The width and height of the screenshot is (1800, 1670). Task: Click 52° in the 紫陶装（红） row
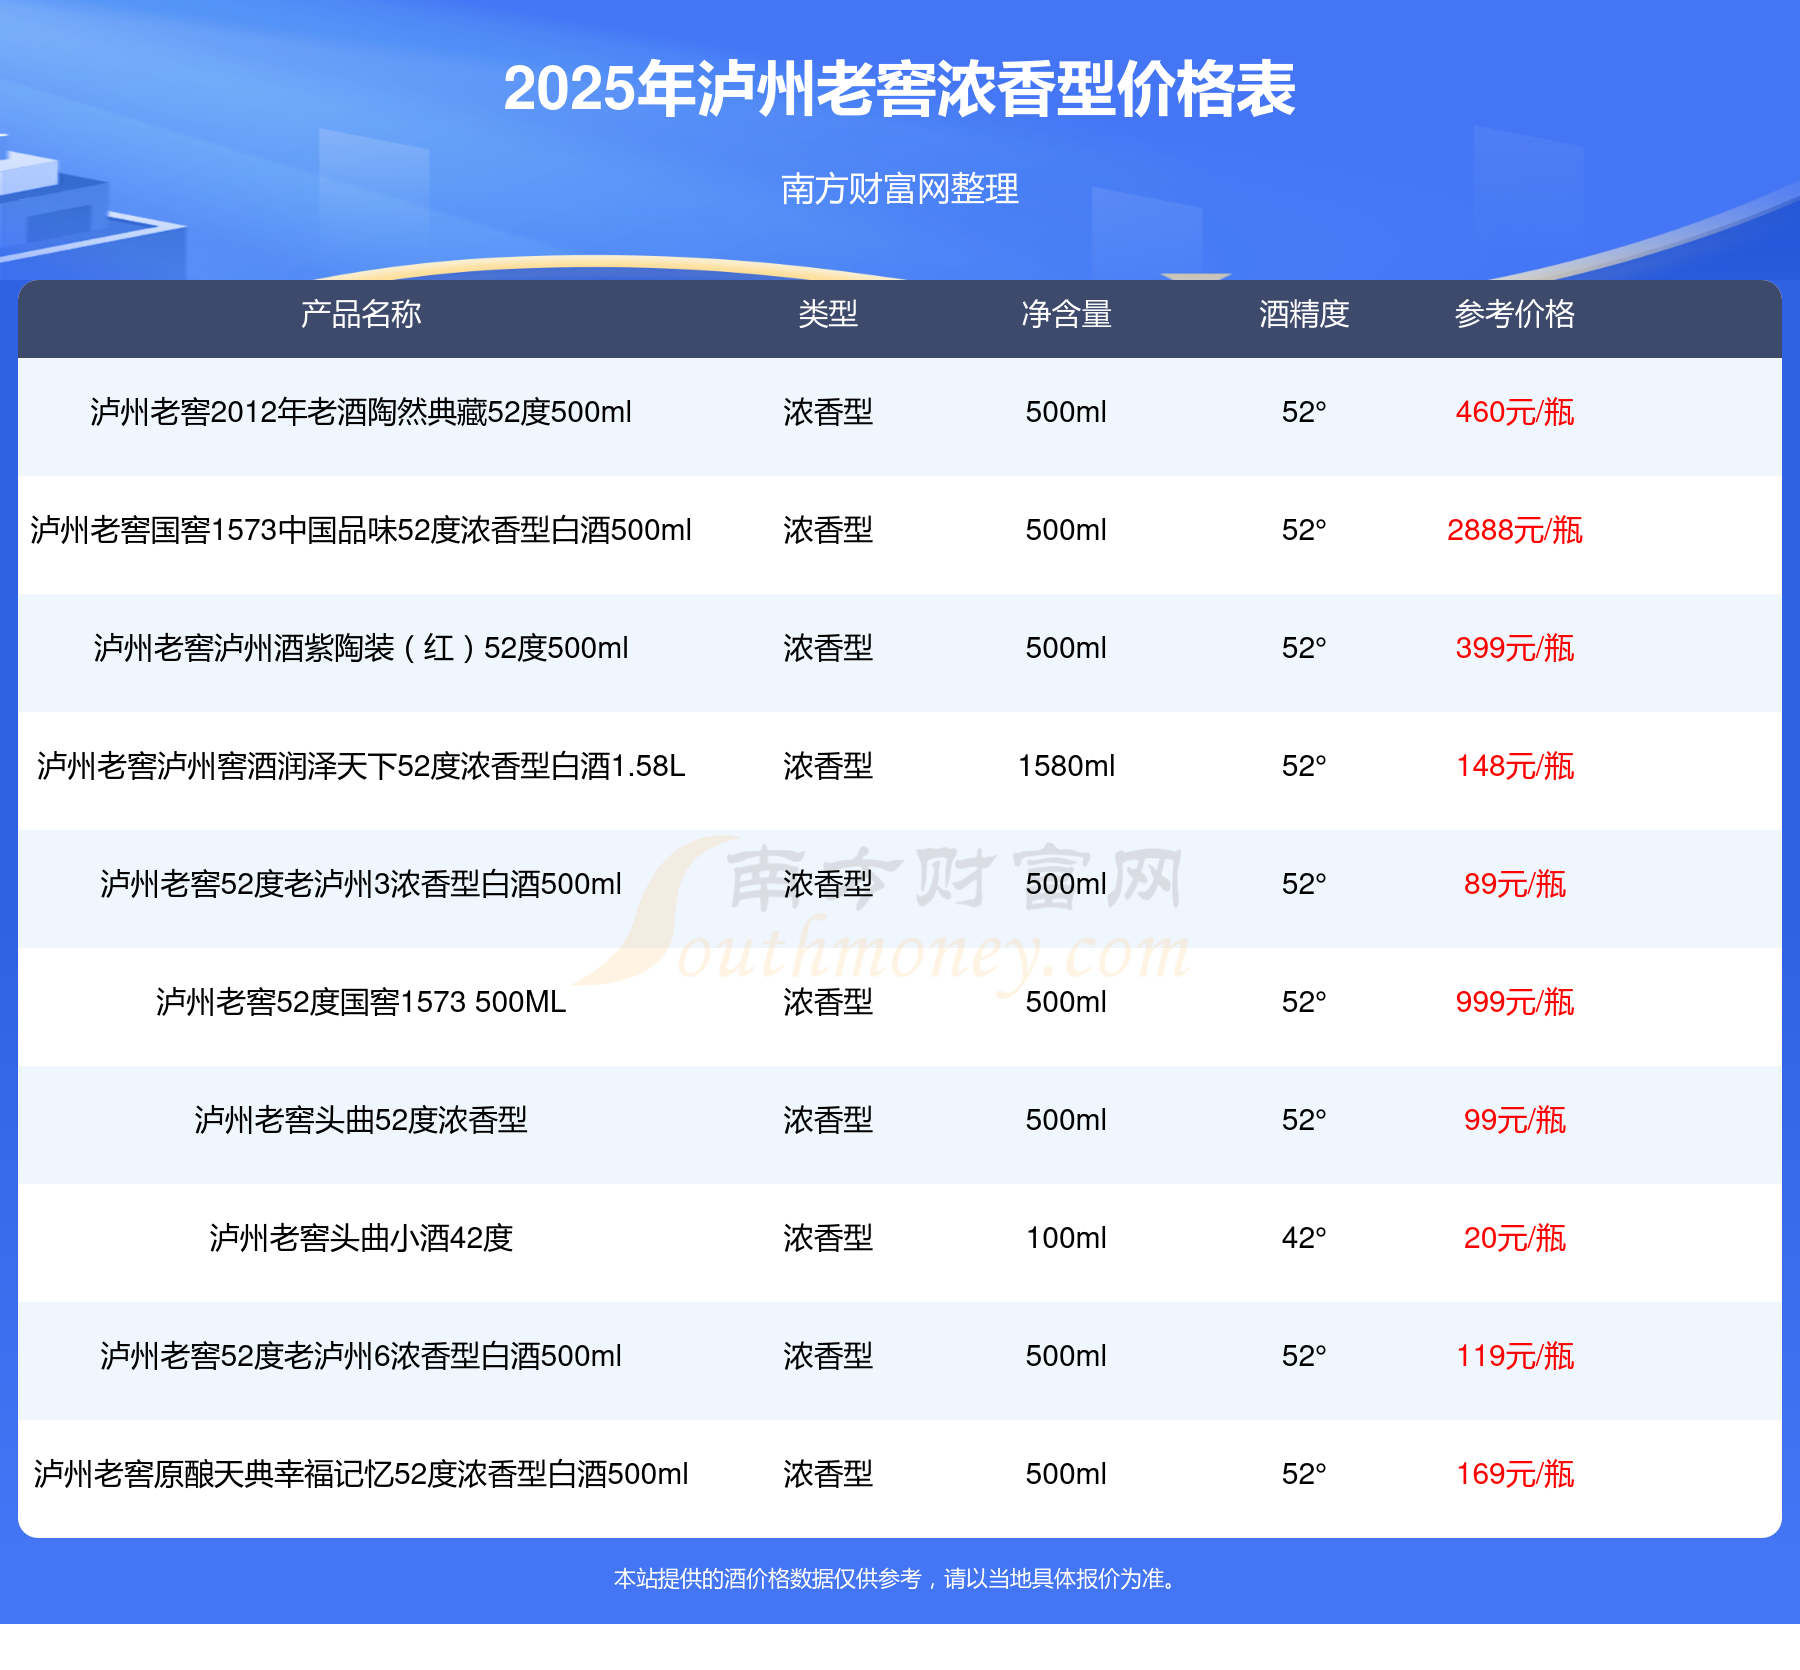(1304, 648)
